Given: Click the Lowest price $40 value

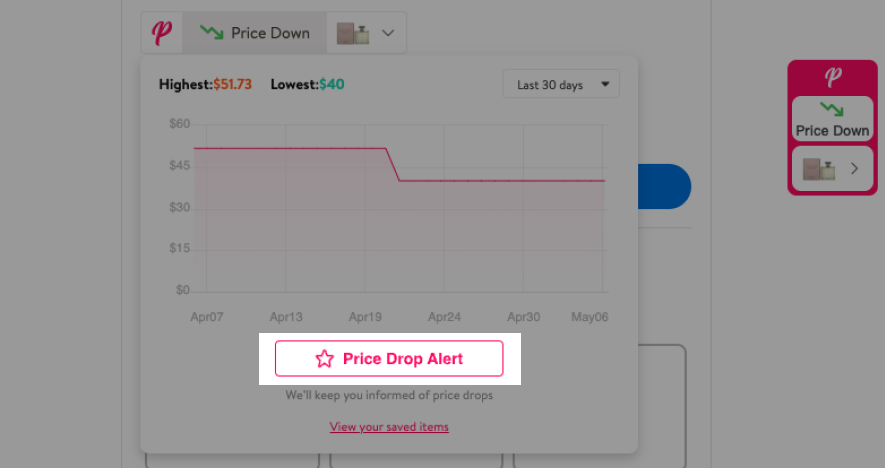Looking at the screenshot, I should pyautogui.click(x=332, y=84).
